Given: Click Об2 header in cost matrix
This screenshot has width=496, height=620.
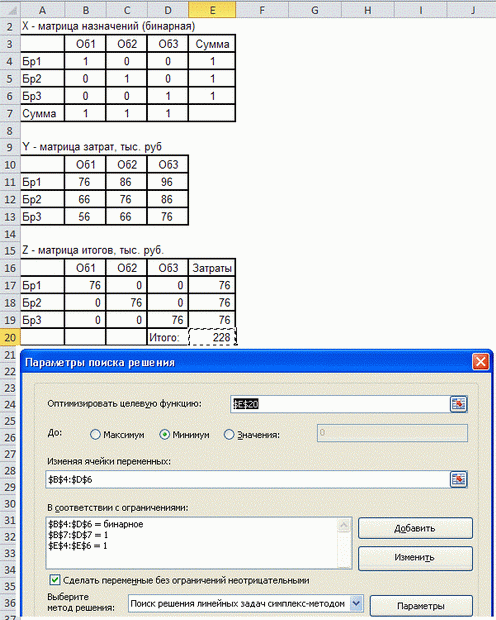Looking at the screenshot, I should [126, 164].
